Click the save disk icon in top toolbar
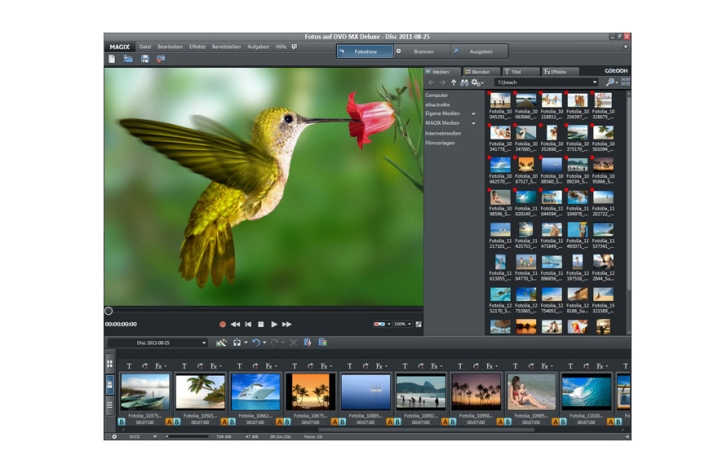718x473 pixels. [145, 59]
